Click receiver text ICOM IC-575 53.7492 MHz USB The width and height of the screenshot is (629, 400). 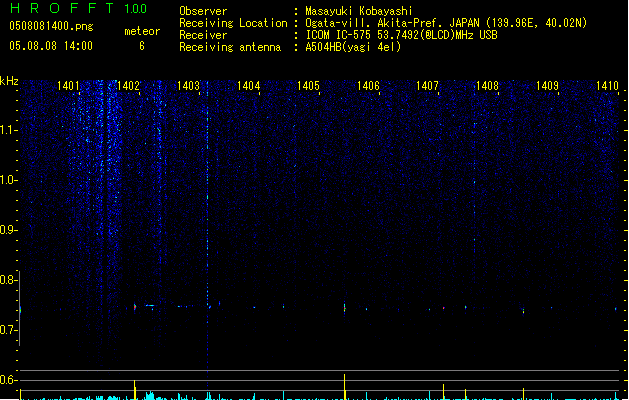(x=401, y=35)
